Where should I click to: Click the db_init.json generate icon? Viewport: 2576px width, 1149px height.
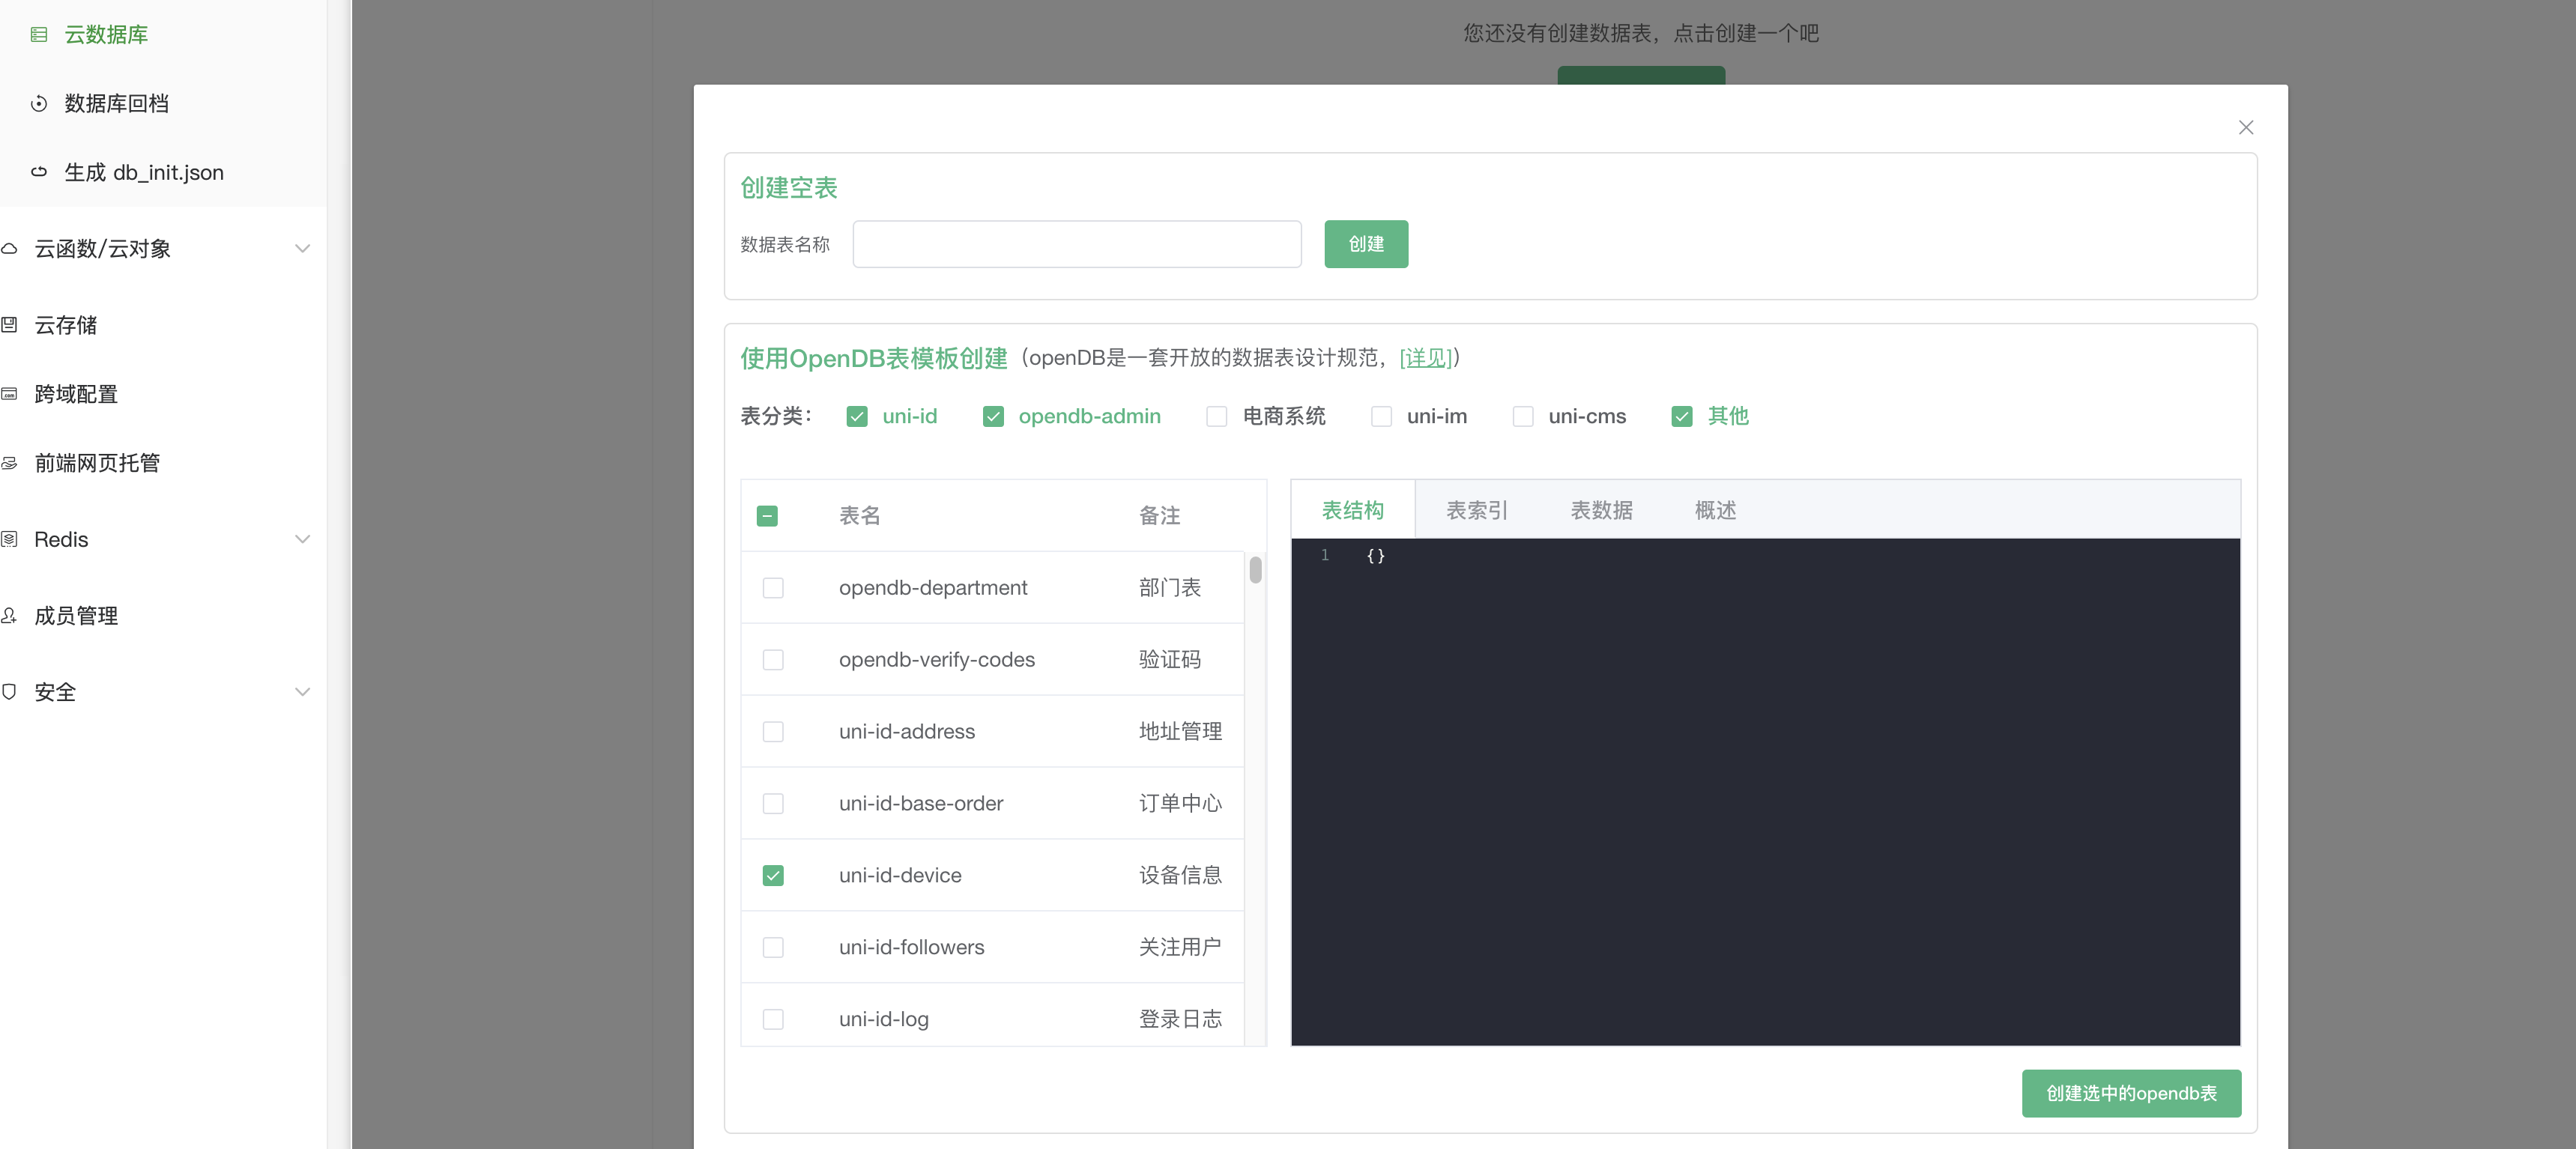pos(39,172)
